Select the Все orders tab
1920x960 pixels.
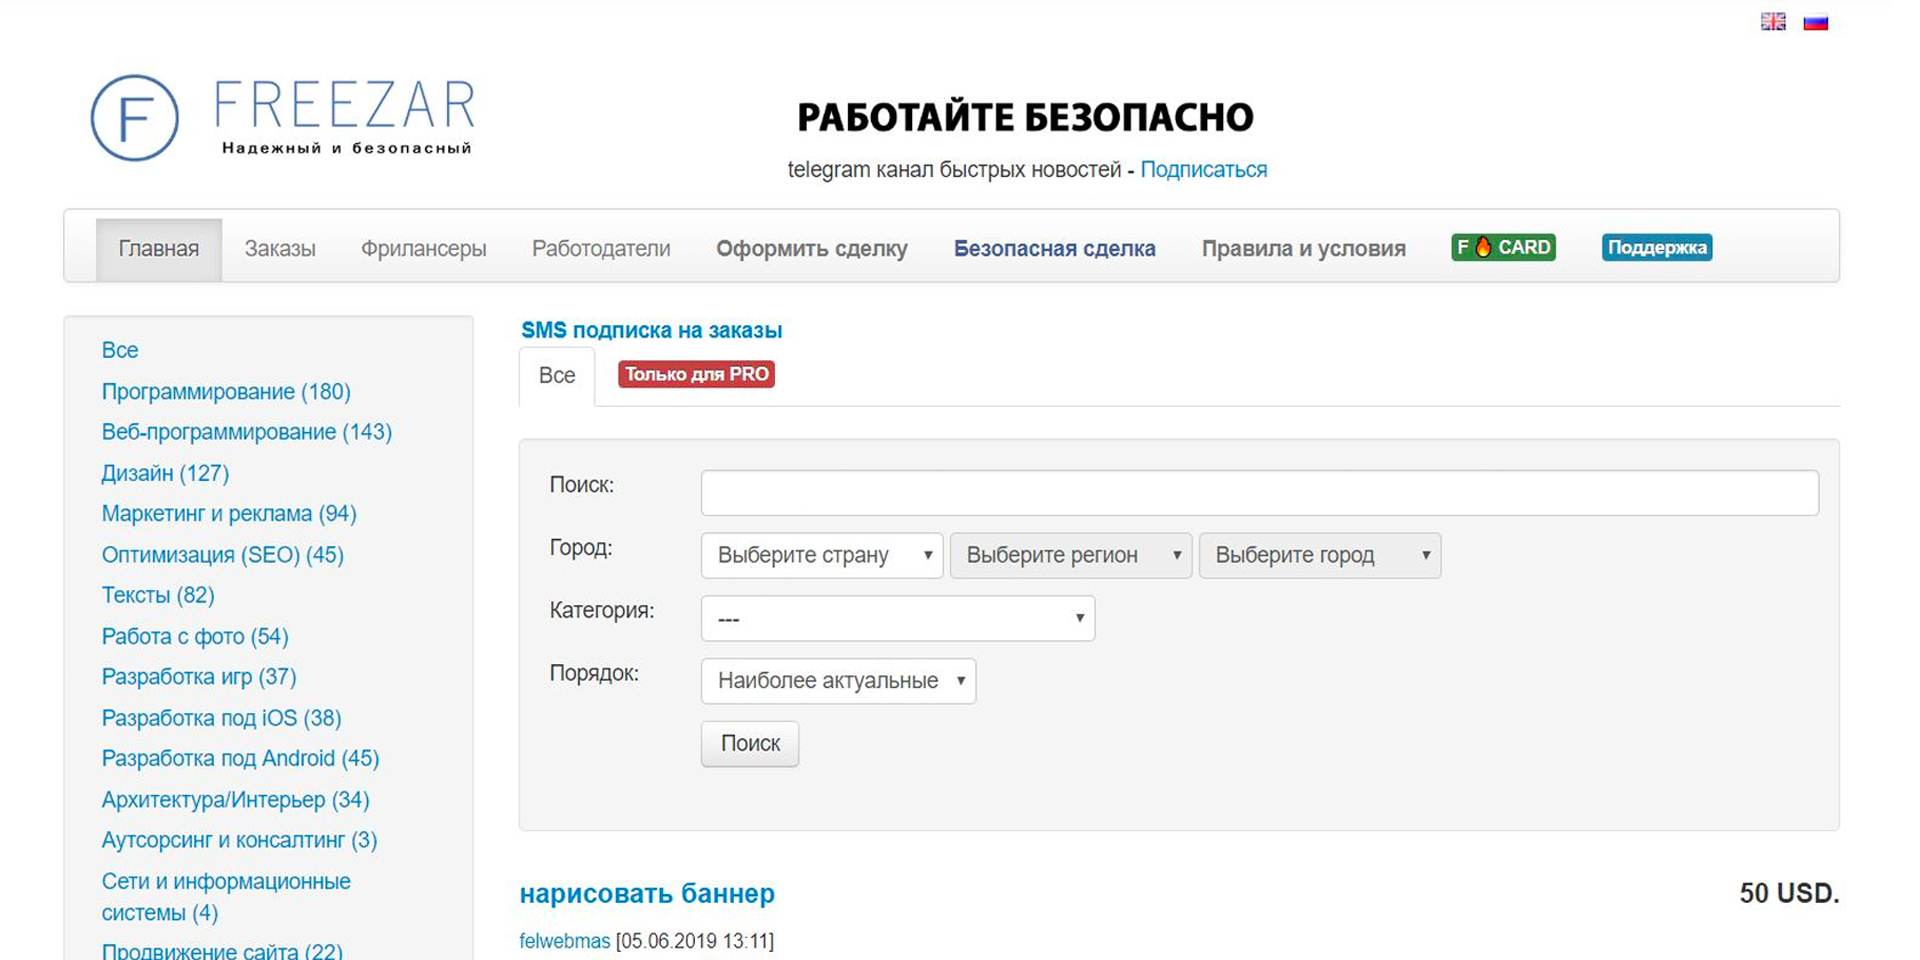(x=557, y=376)
